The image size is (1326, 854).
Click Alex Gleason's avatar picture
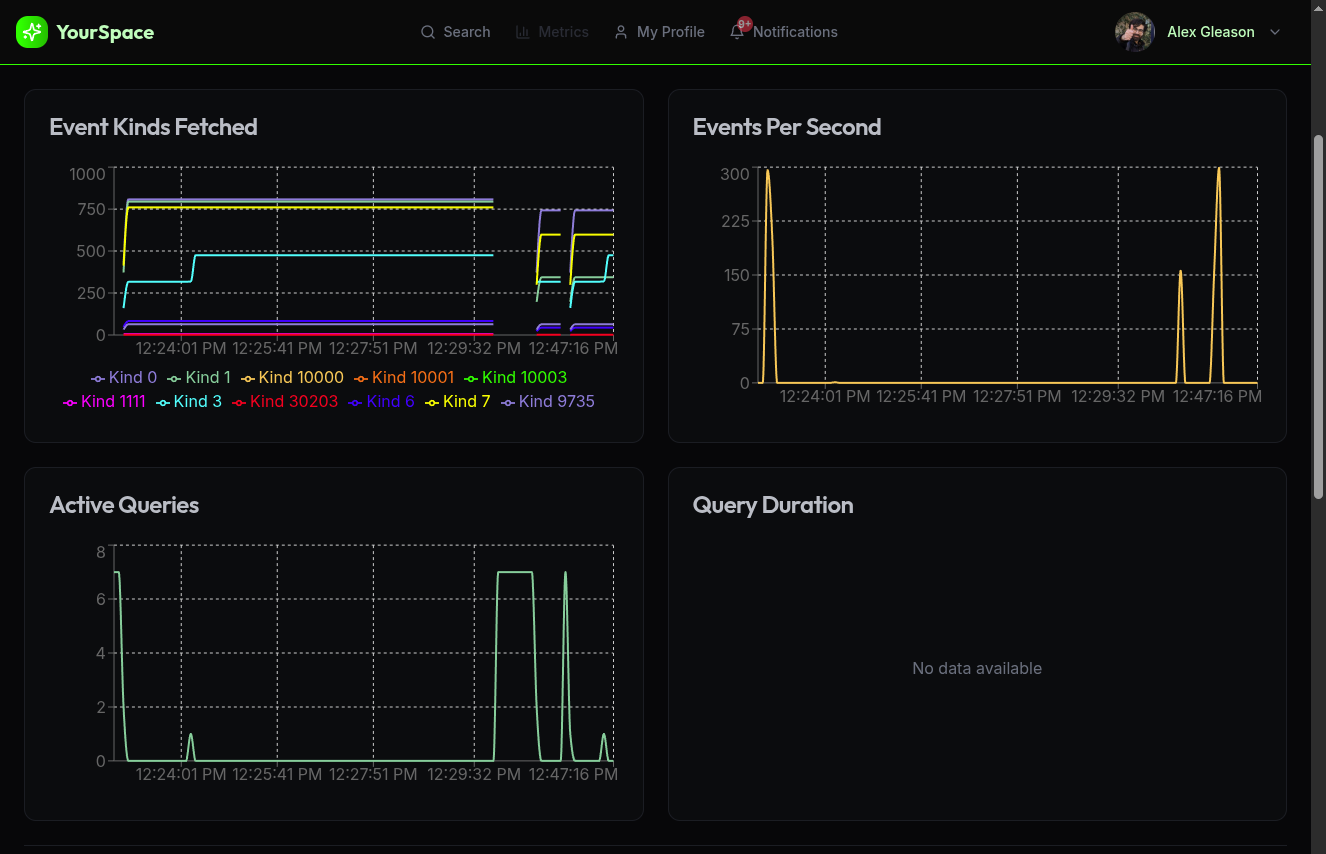point(1134,32)
